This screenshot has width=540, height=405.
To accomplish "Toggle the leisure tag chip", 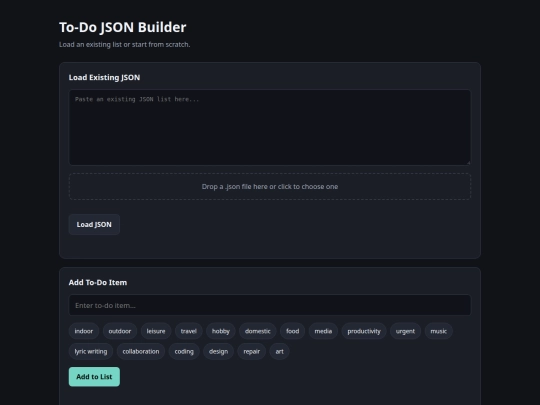I will 156,331.
